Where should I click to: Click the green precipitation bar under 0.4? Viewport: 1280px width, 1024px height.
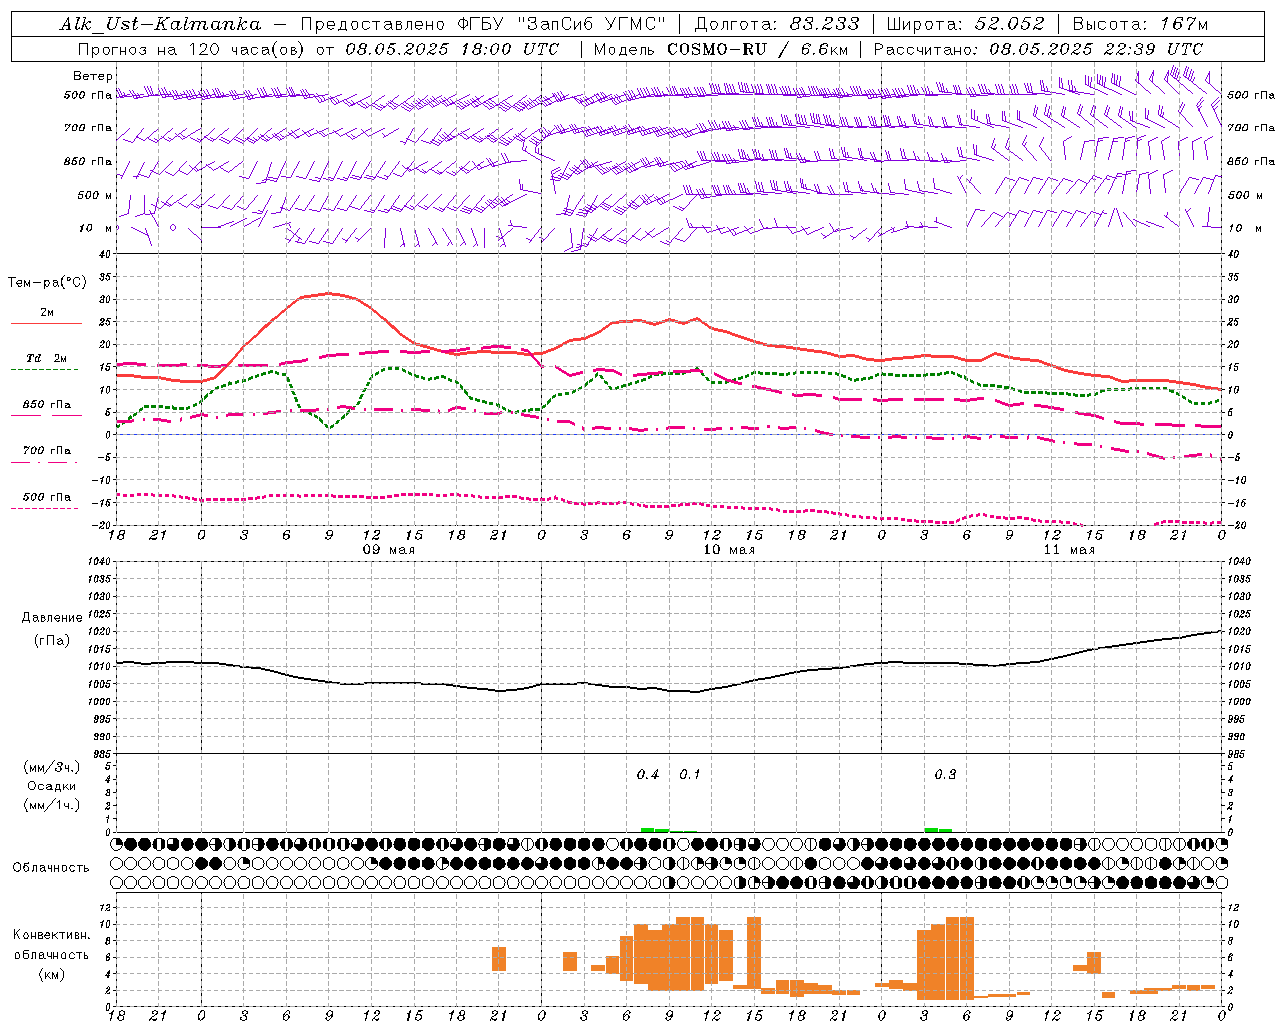[655, 830]
